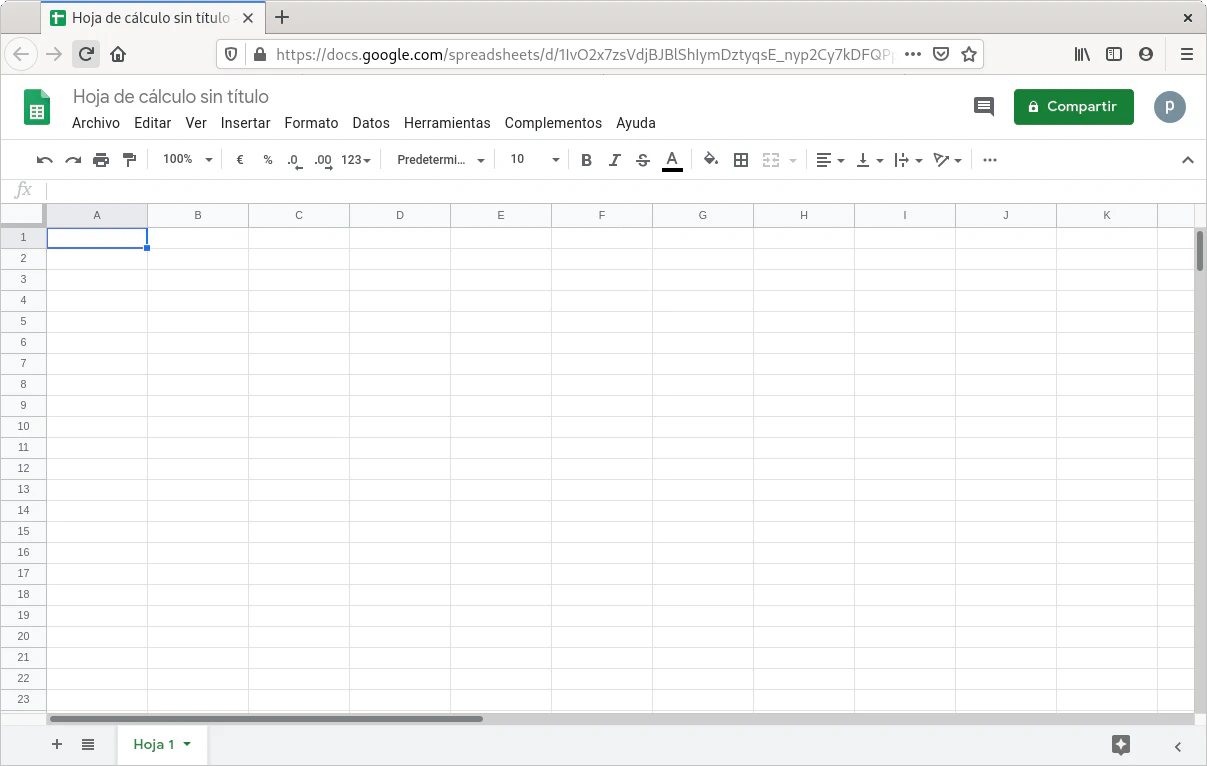The image size is (1207, 766).
Task: Open the comment history icon
Action: coord(984,107)
